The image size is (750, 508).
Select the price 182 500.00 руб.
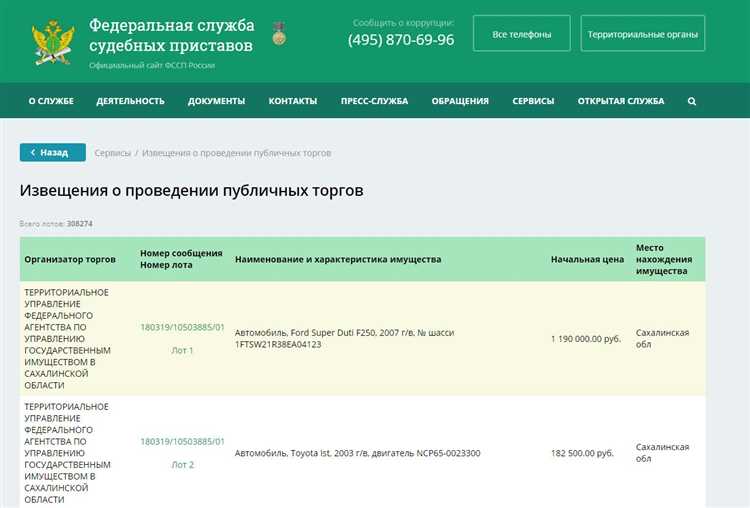(582, 453)
